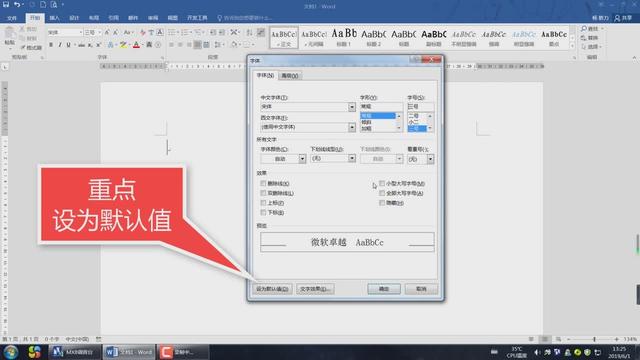Viewport: 640px width, 360px height.
Task: Enable the all caps checkbox
Action: point(382,193)
